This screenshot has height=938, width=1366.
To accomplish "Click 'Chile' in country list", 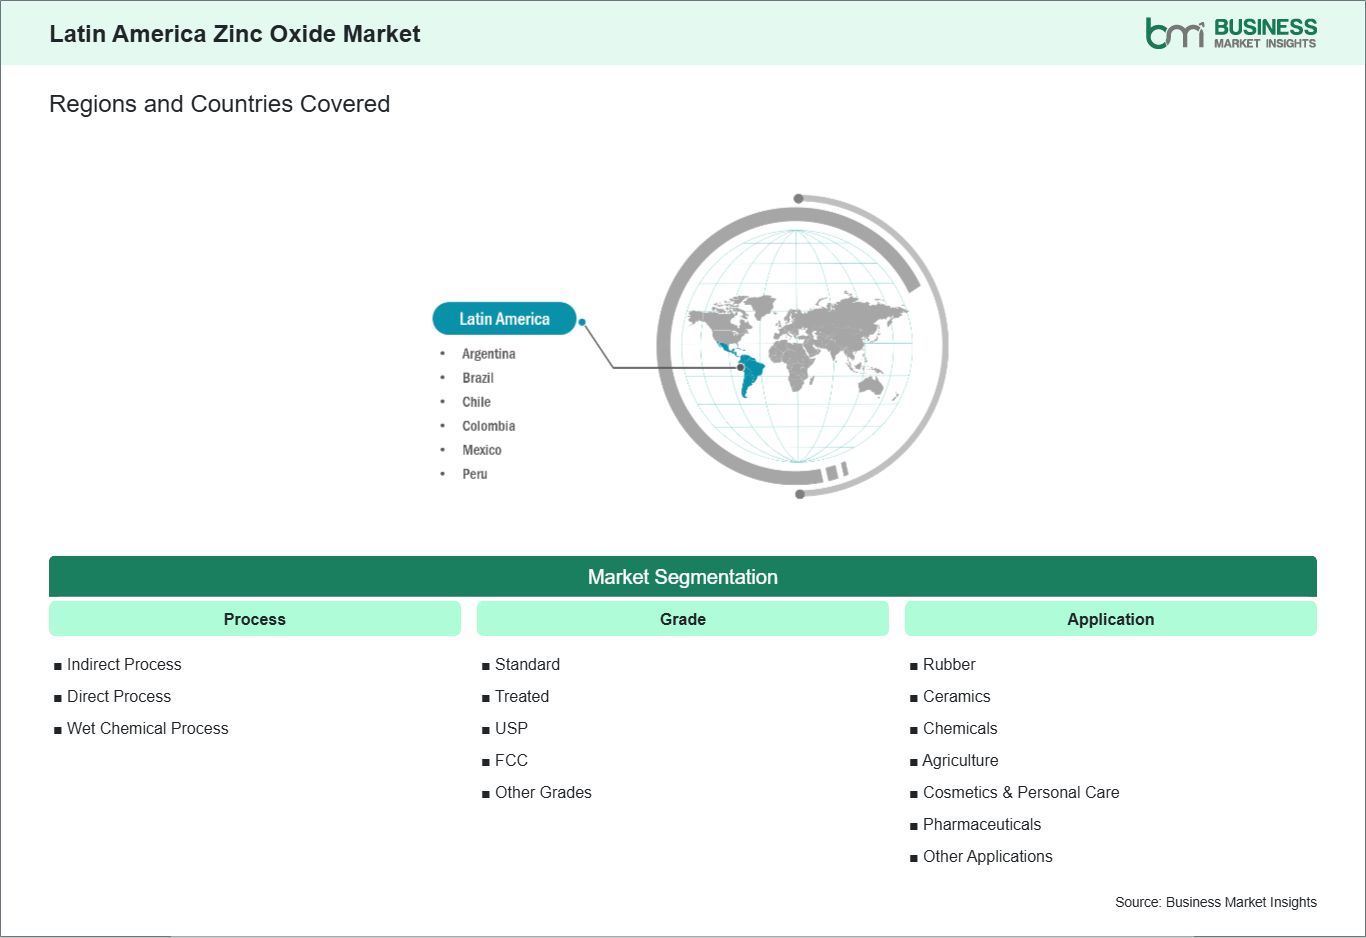I will (x=476, y=402).
